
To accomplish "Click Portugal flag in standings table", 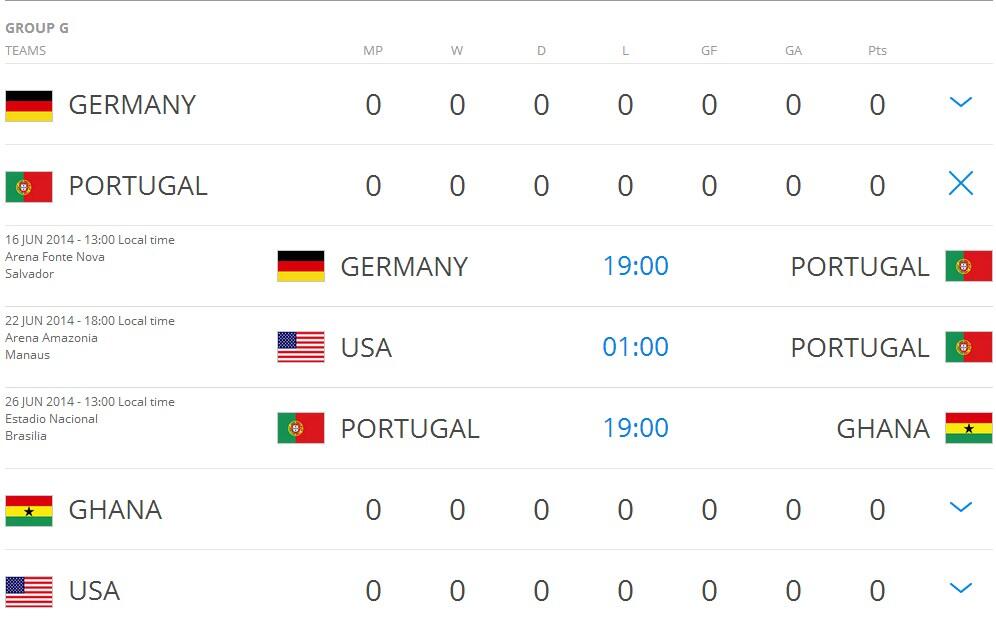I will (29, 186).
